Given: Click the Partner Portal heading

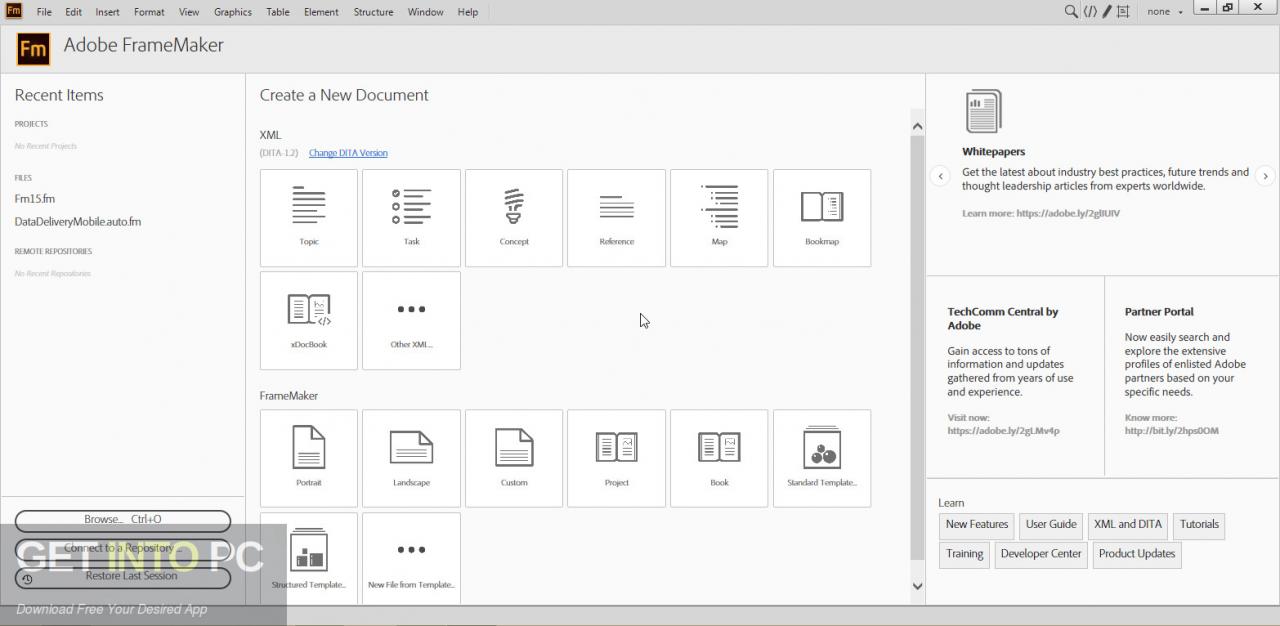Looking at the screenshot, I should [1159, 312].
